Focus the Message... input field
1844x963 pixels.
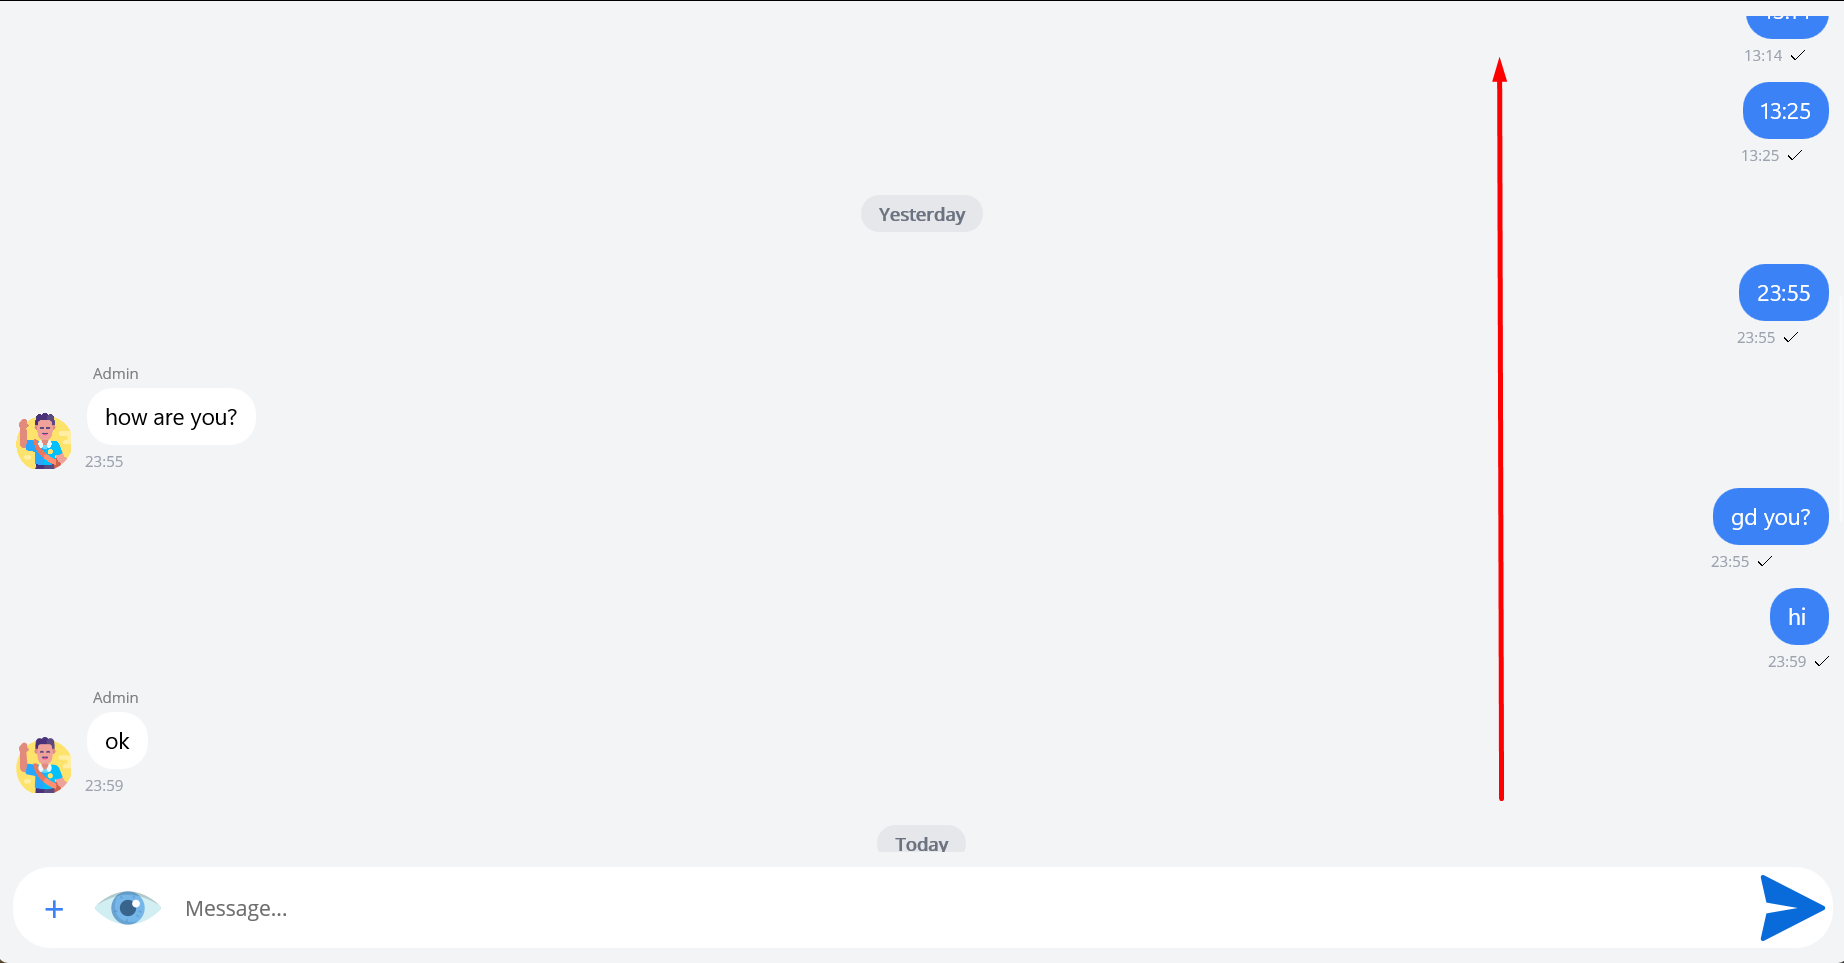click(x=960, y=908)
